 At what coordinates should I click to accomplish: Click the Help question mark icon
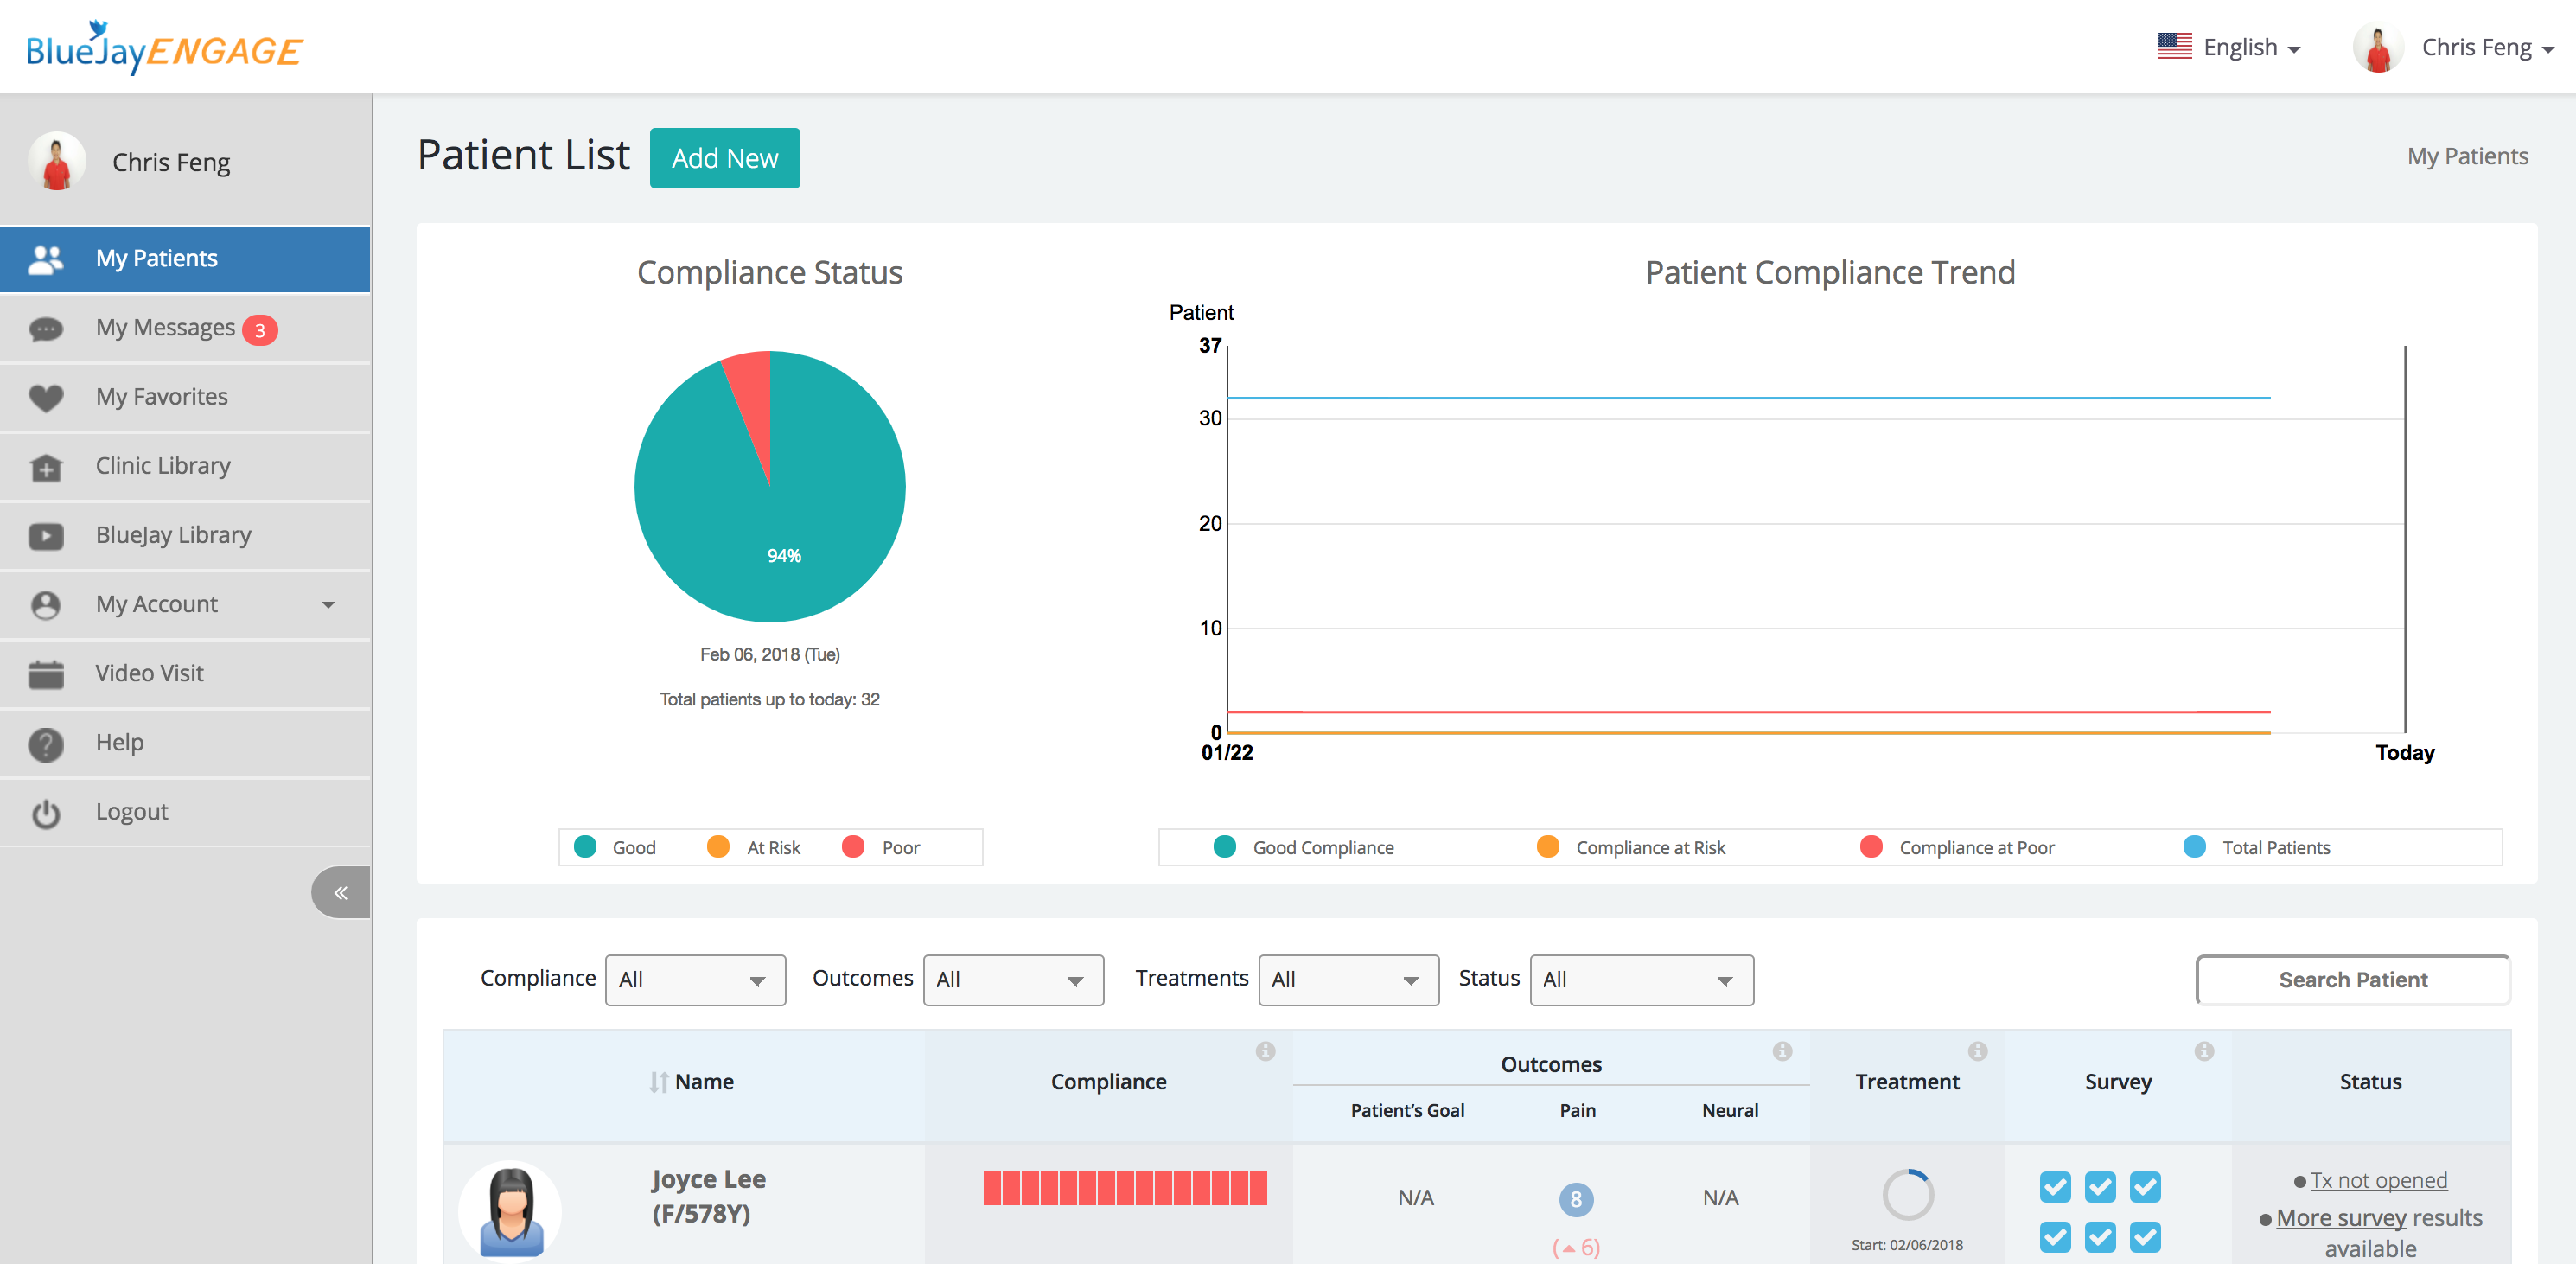(46, 743)
